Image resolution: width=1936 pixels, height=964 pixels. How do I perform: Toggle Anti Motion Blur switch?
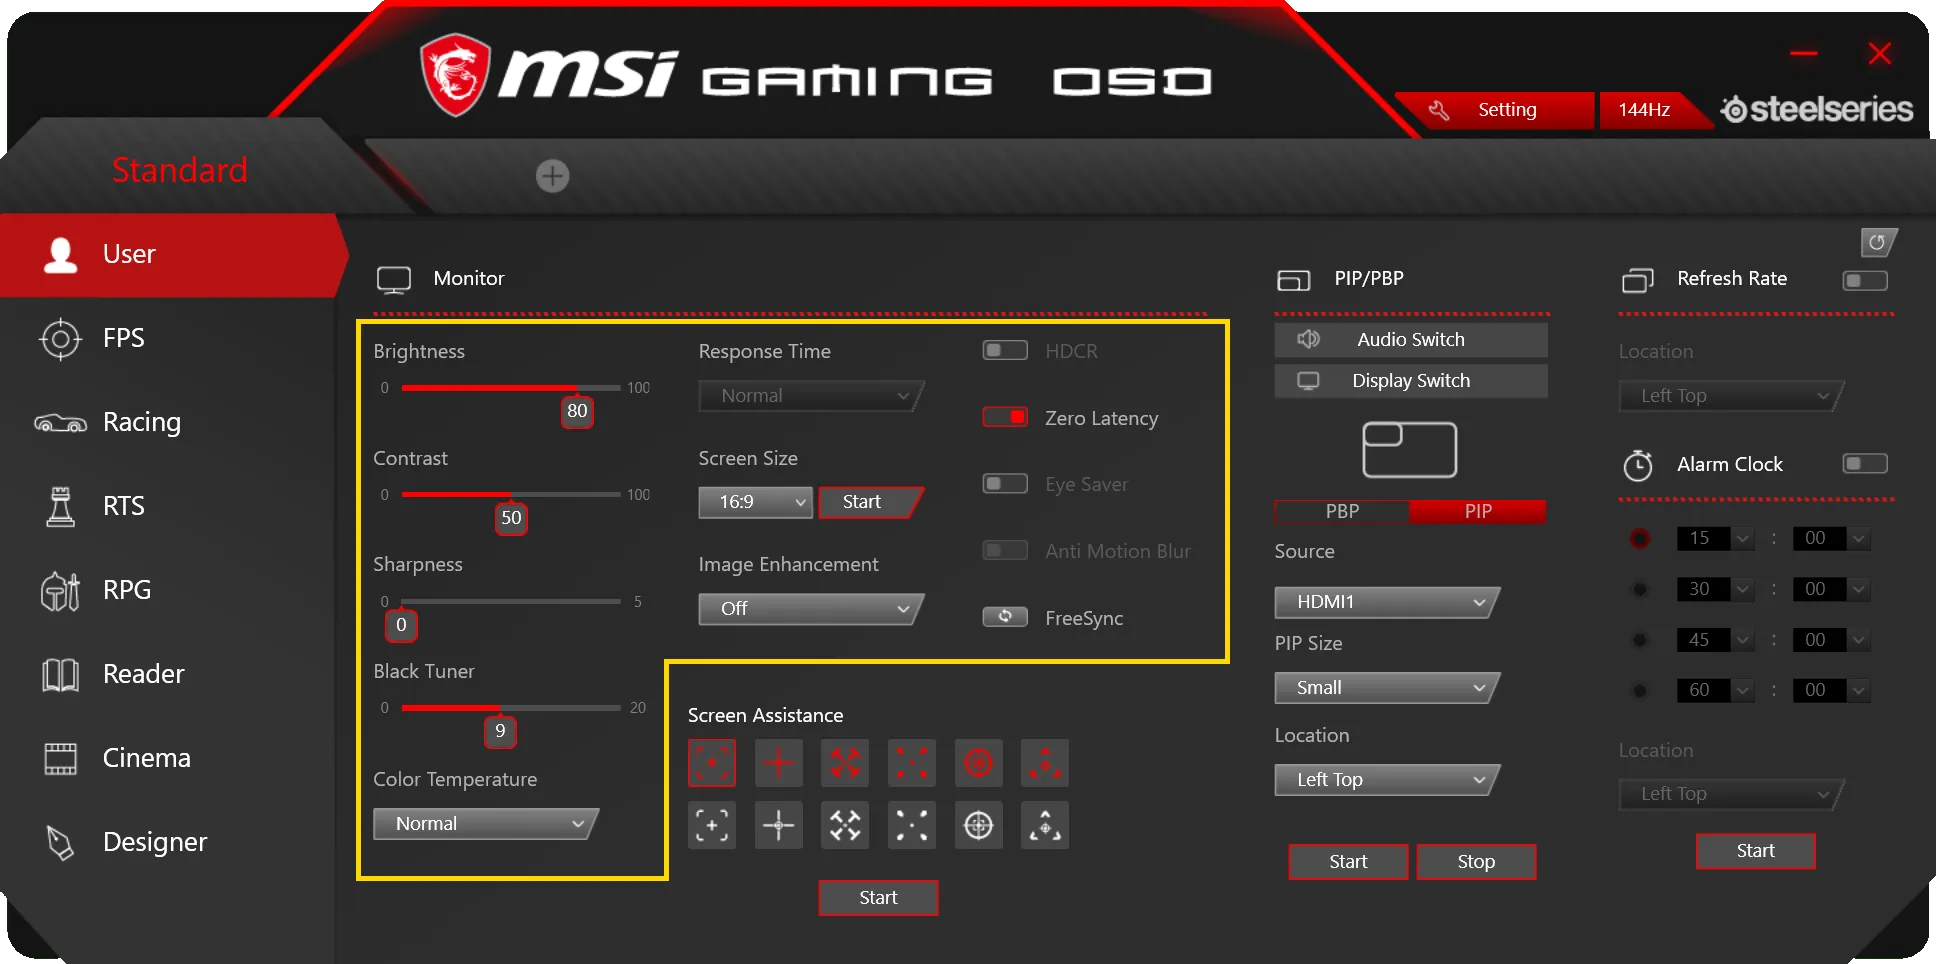1005,550
